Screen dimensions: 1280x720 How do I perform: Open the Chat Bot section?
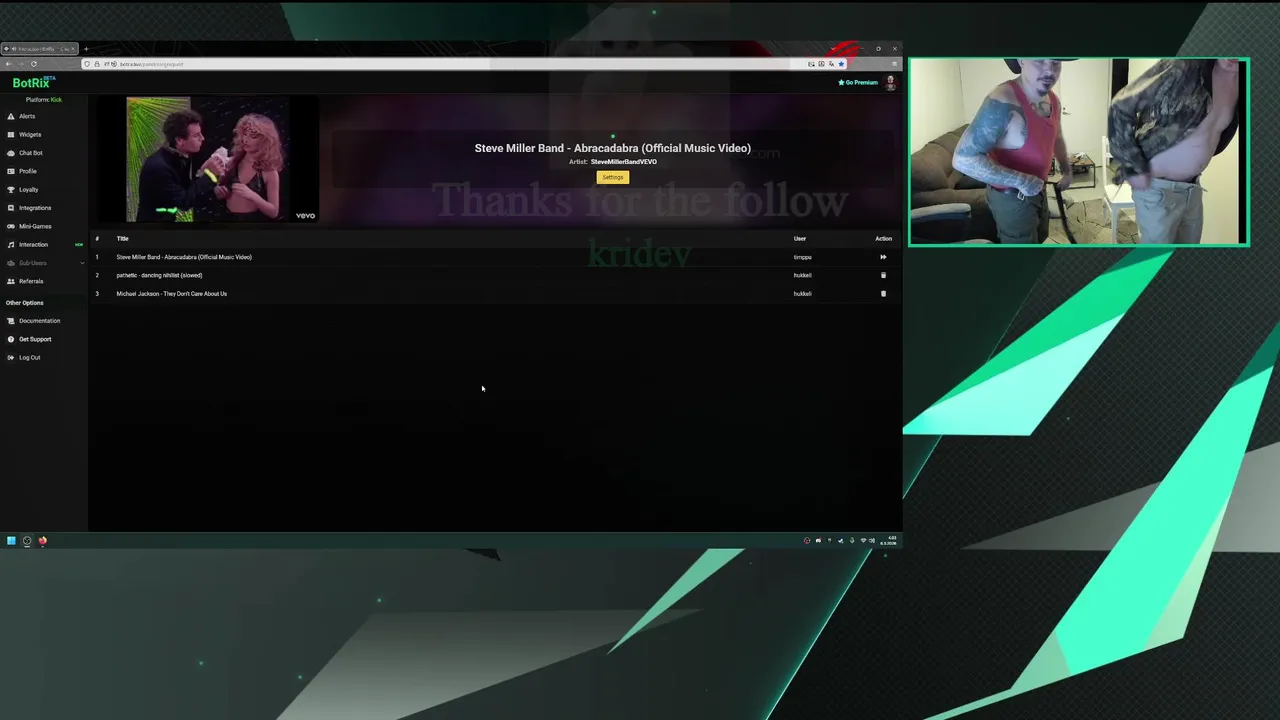(31, 153)
